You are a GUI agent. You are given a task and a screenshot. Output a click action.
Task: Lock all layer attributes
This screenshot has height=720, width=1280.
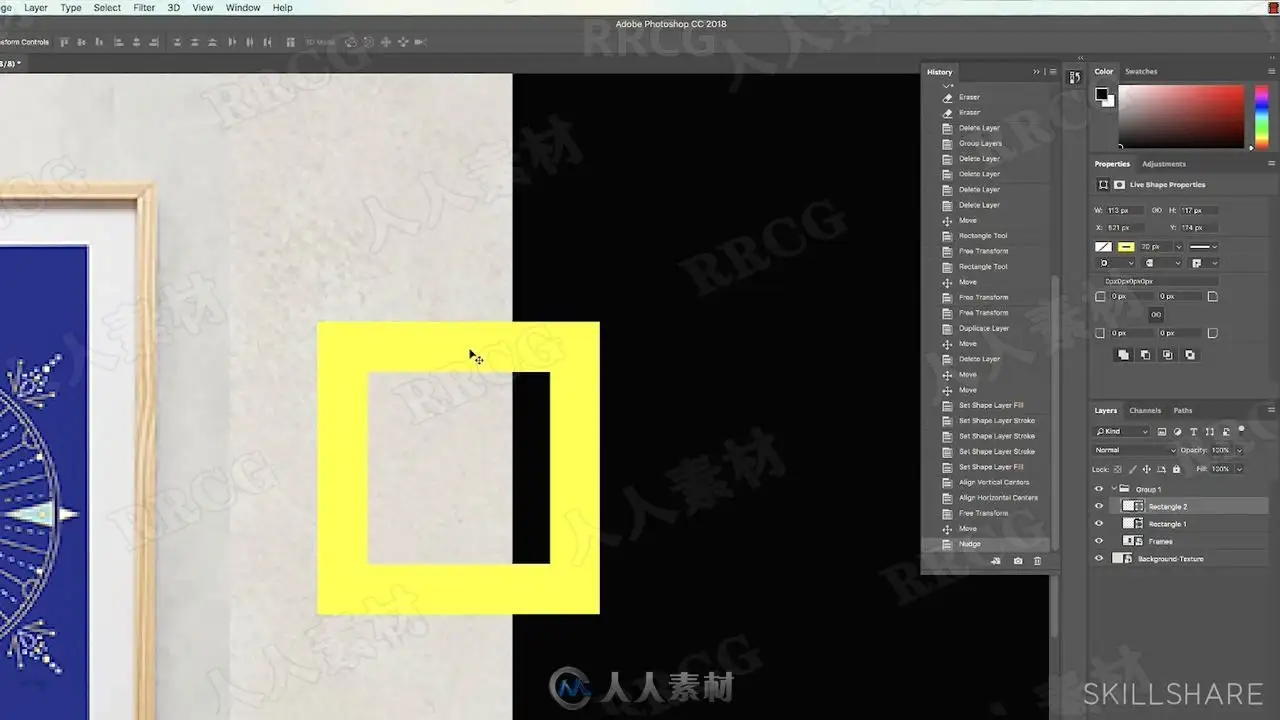pyautogui.click(x=1174, y=469)
